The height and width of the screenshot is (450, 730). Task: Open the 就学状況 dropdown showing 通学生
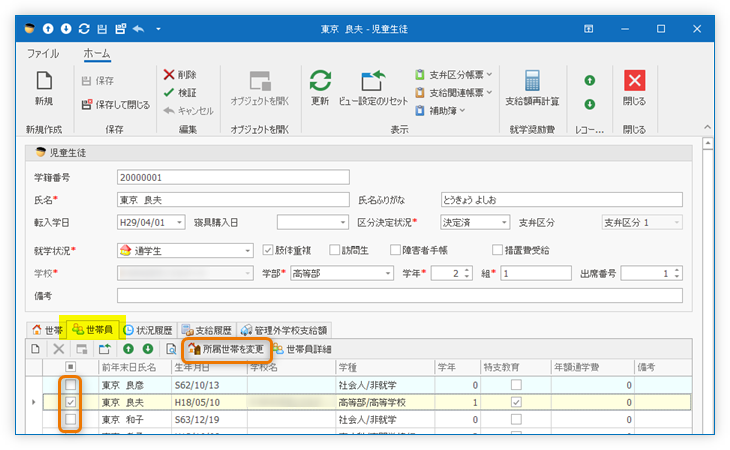click(248, 251)
